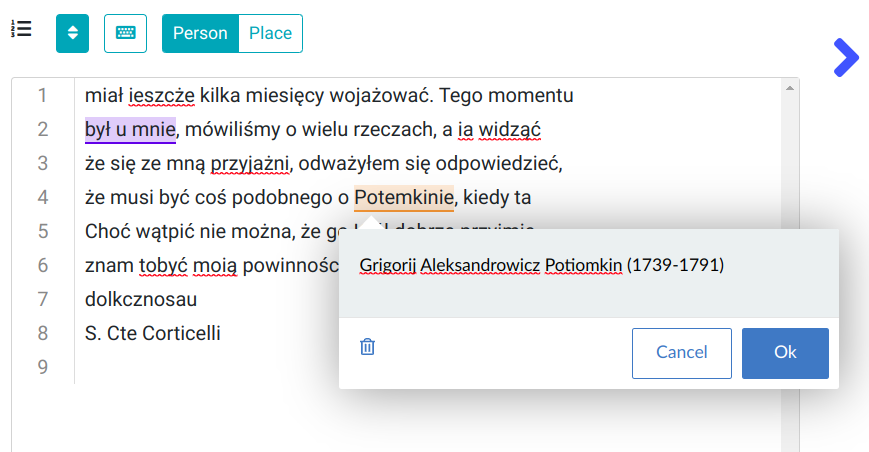The image size is (869, 452).
Task: Click the highlighted Potemkinie annotation
Action: [404, 198]
